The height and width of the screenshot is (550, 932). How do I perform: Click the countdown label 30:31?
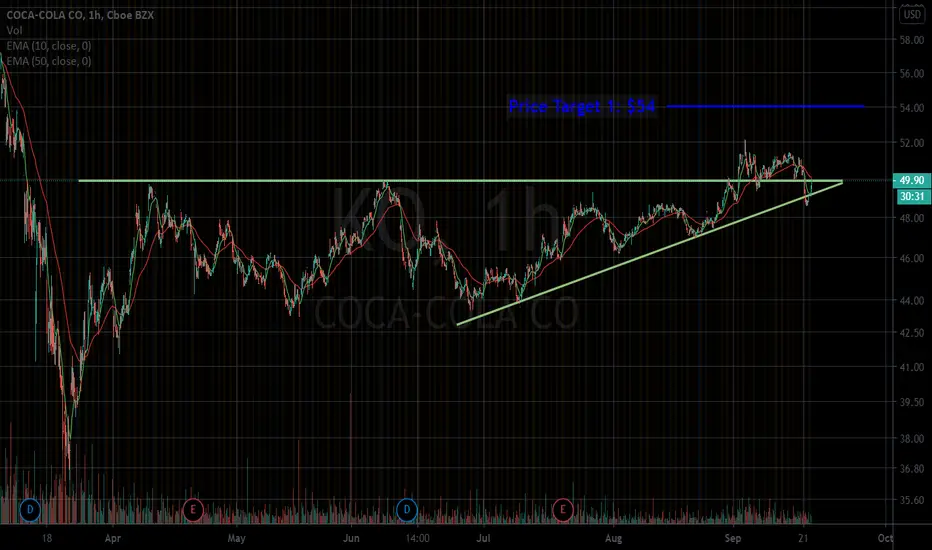[x=912, y=196]
